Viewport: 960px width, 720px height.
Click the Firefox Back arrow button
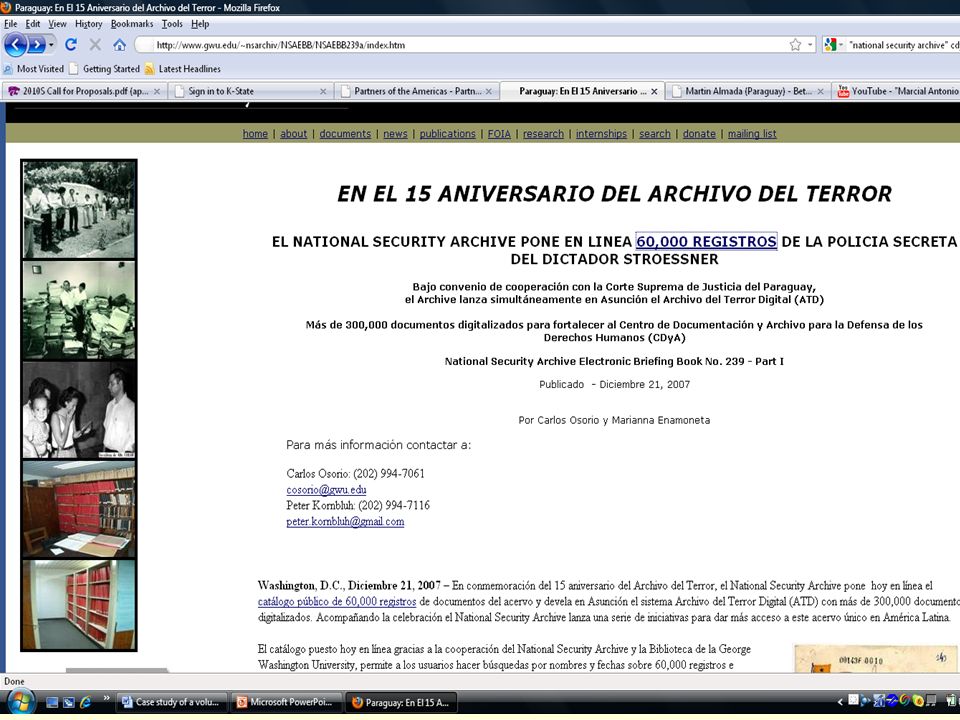[x=15, y=45]
